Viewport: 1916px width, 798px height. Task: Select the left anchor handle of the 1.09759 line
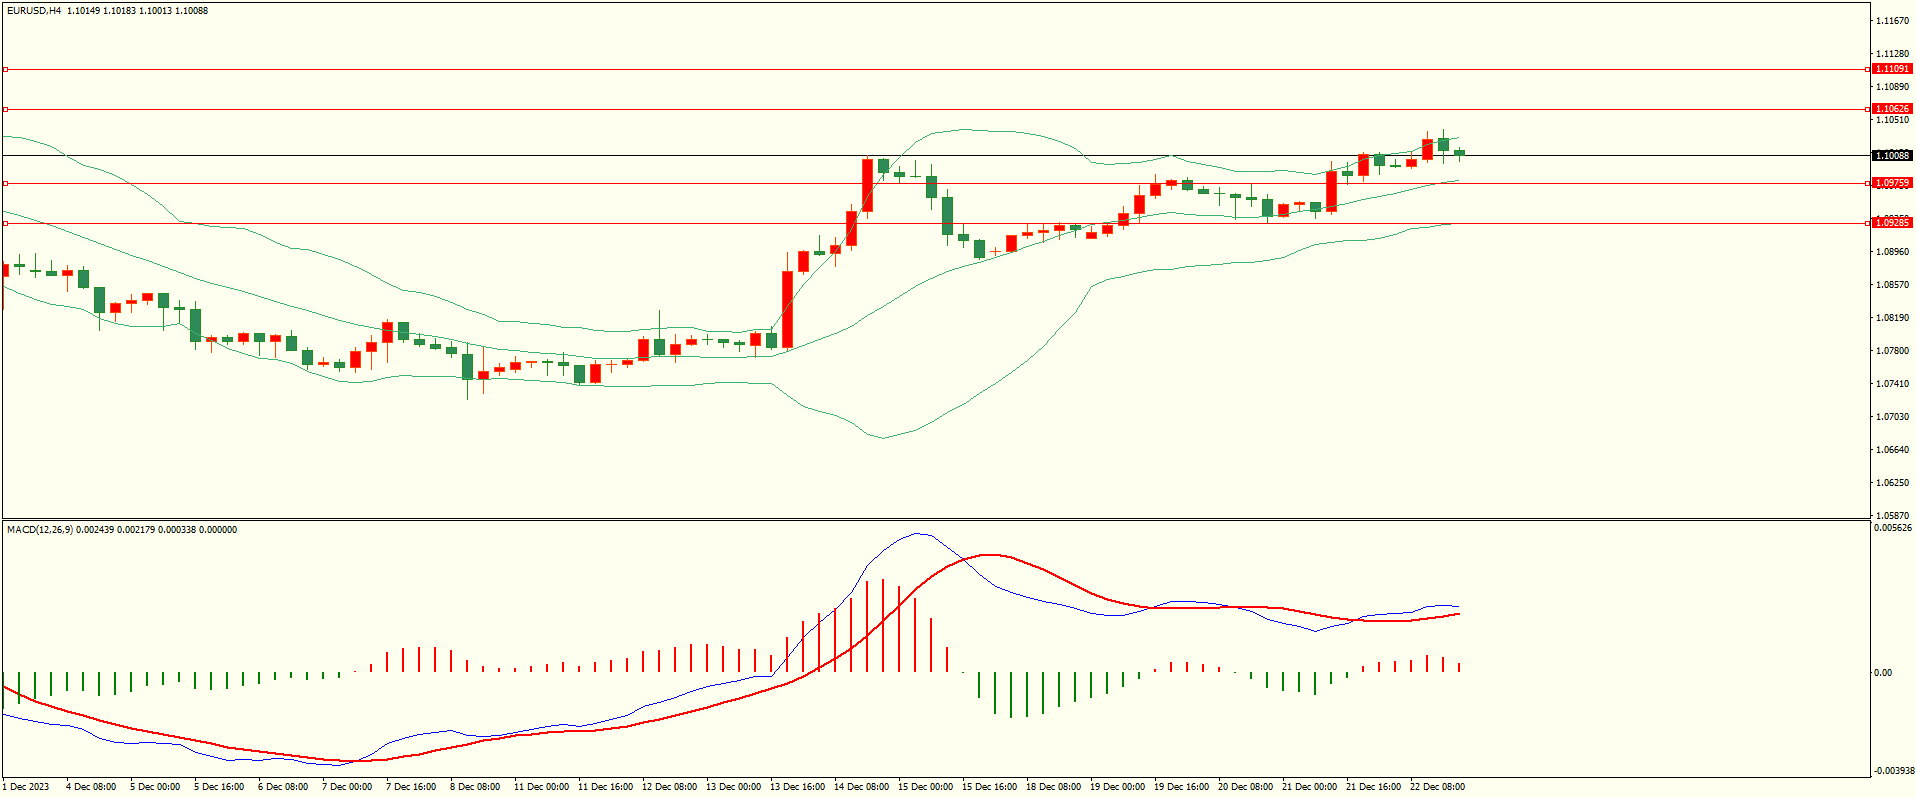tap(5, 183)
